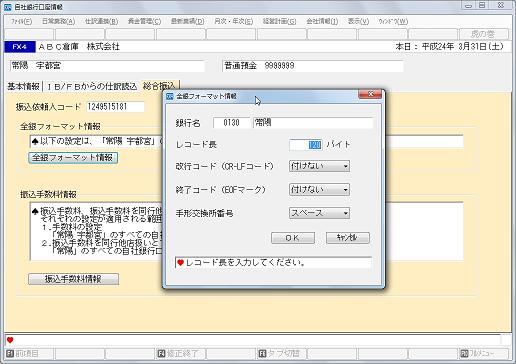Click the 振込手数料情報 section heading

coord(48,194)
